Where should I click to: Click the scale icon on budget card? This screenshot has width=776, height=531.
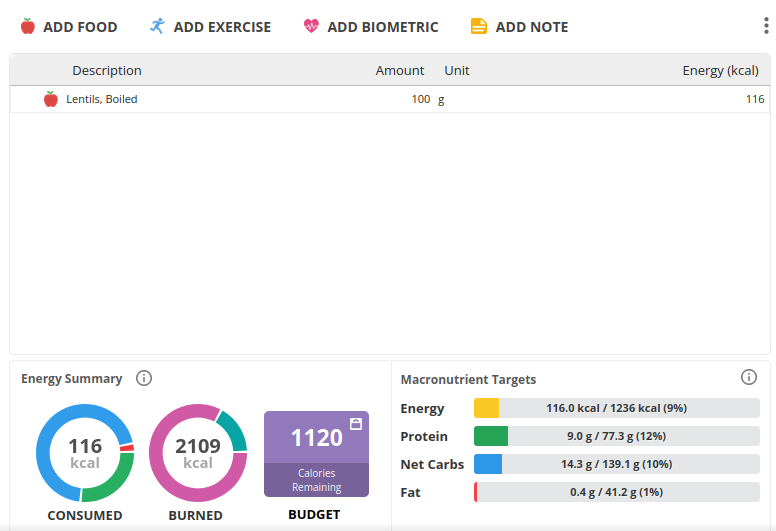point(356,424)
